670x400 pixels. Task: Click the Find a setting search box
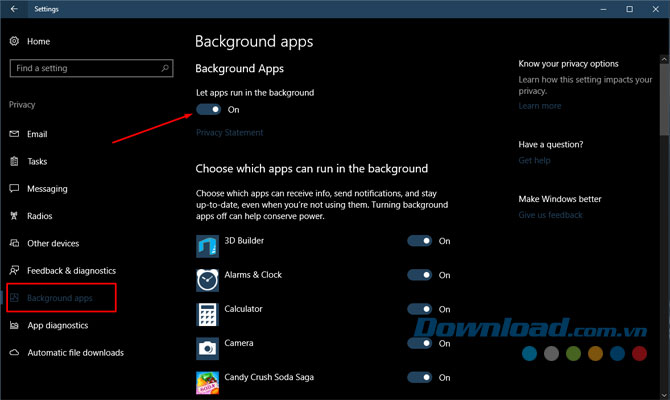point(91,68)
